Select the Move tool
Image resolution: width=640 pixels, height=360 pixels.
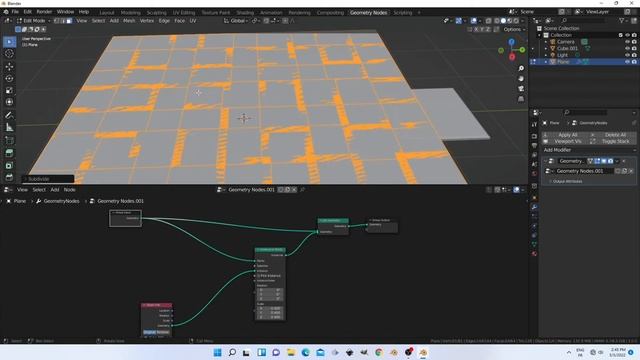click(9, 67)
